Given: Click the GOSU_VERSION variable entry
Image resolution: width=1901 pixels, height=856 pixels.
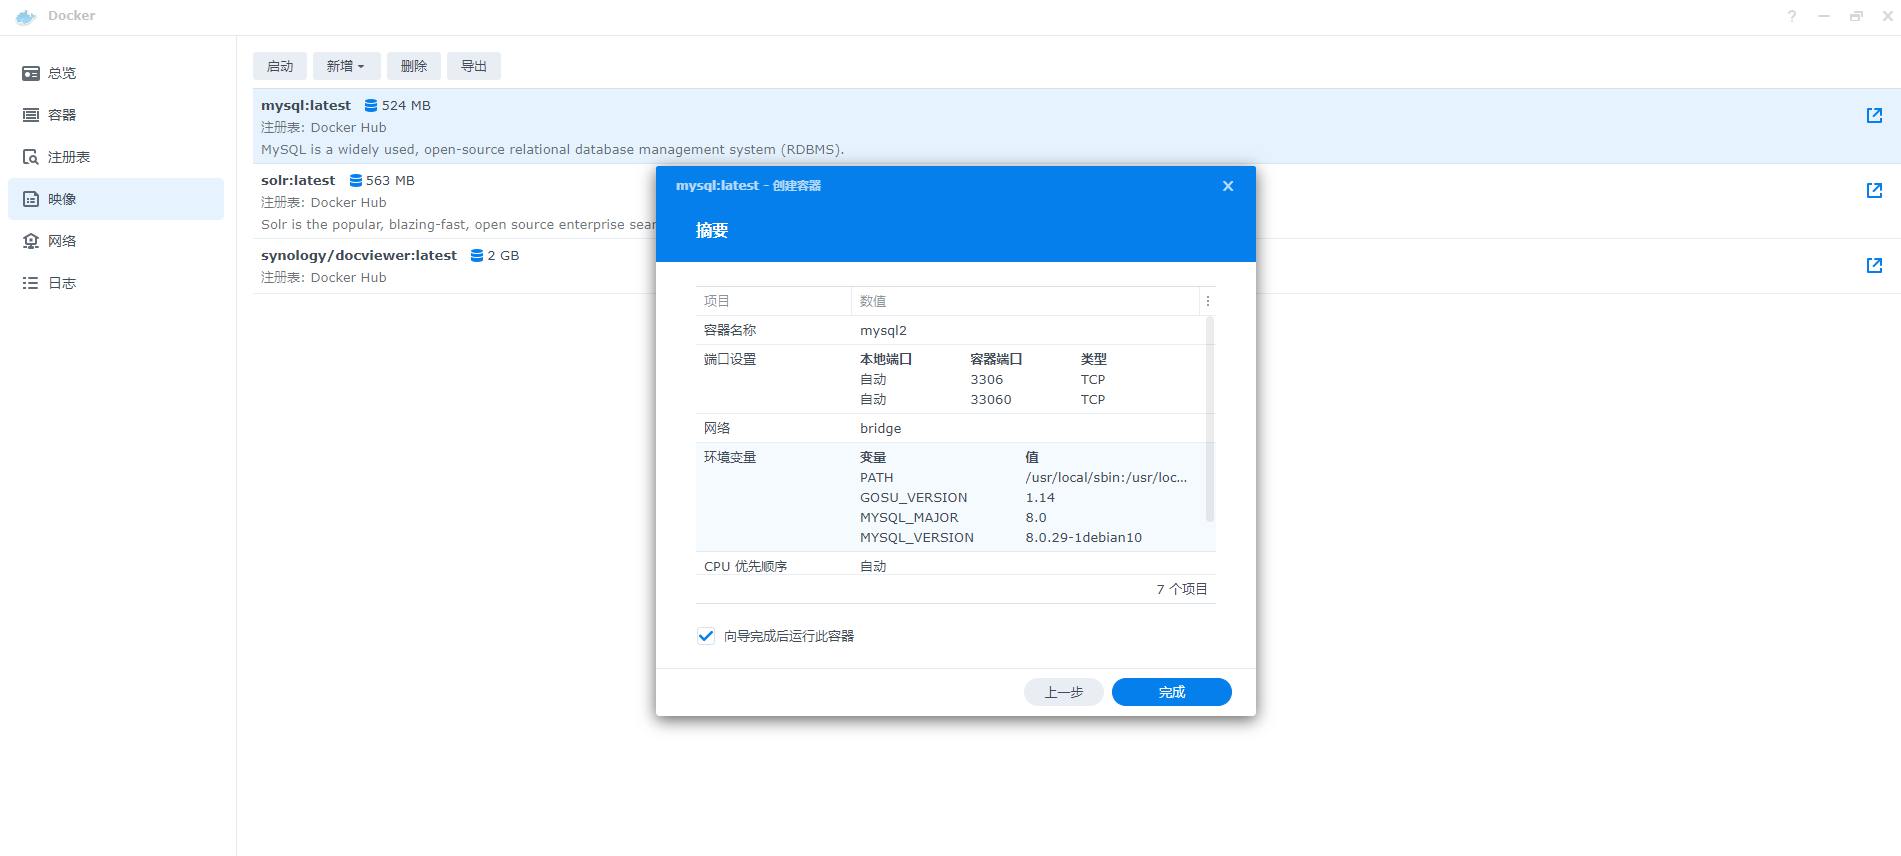Looking at the screenshot, I should [914, 497].
